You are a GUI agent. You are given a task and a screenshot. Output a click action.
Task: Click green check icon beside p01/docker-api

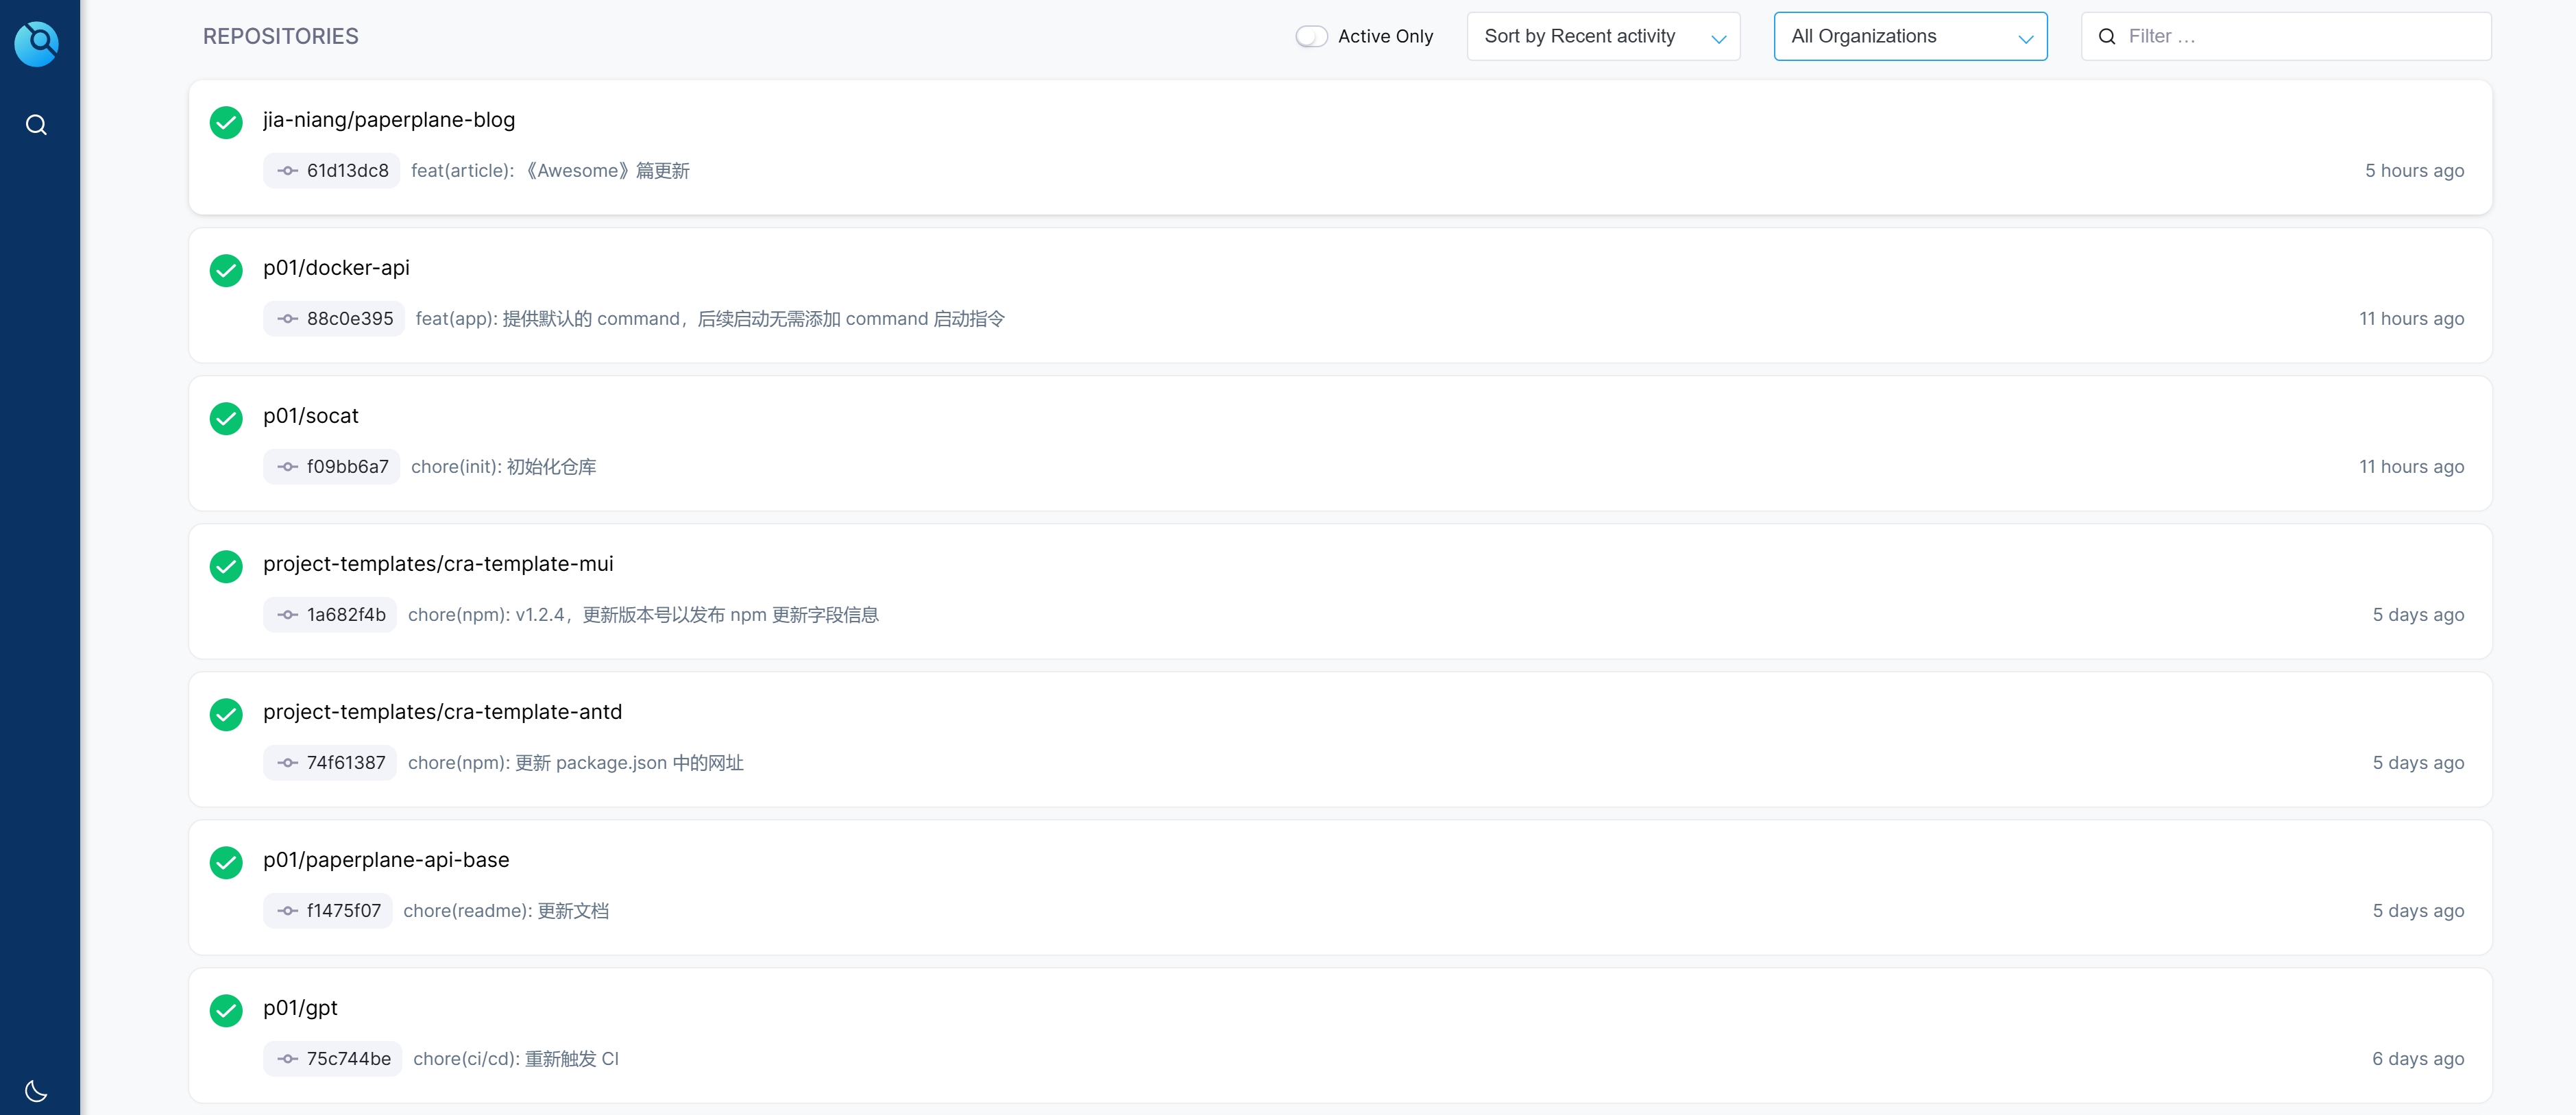click(226, 270)
